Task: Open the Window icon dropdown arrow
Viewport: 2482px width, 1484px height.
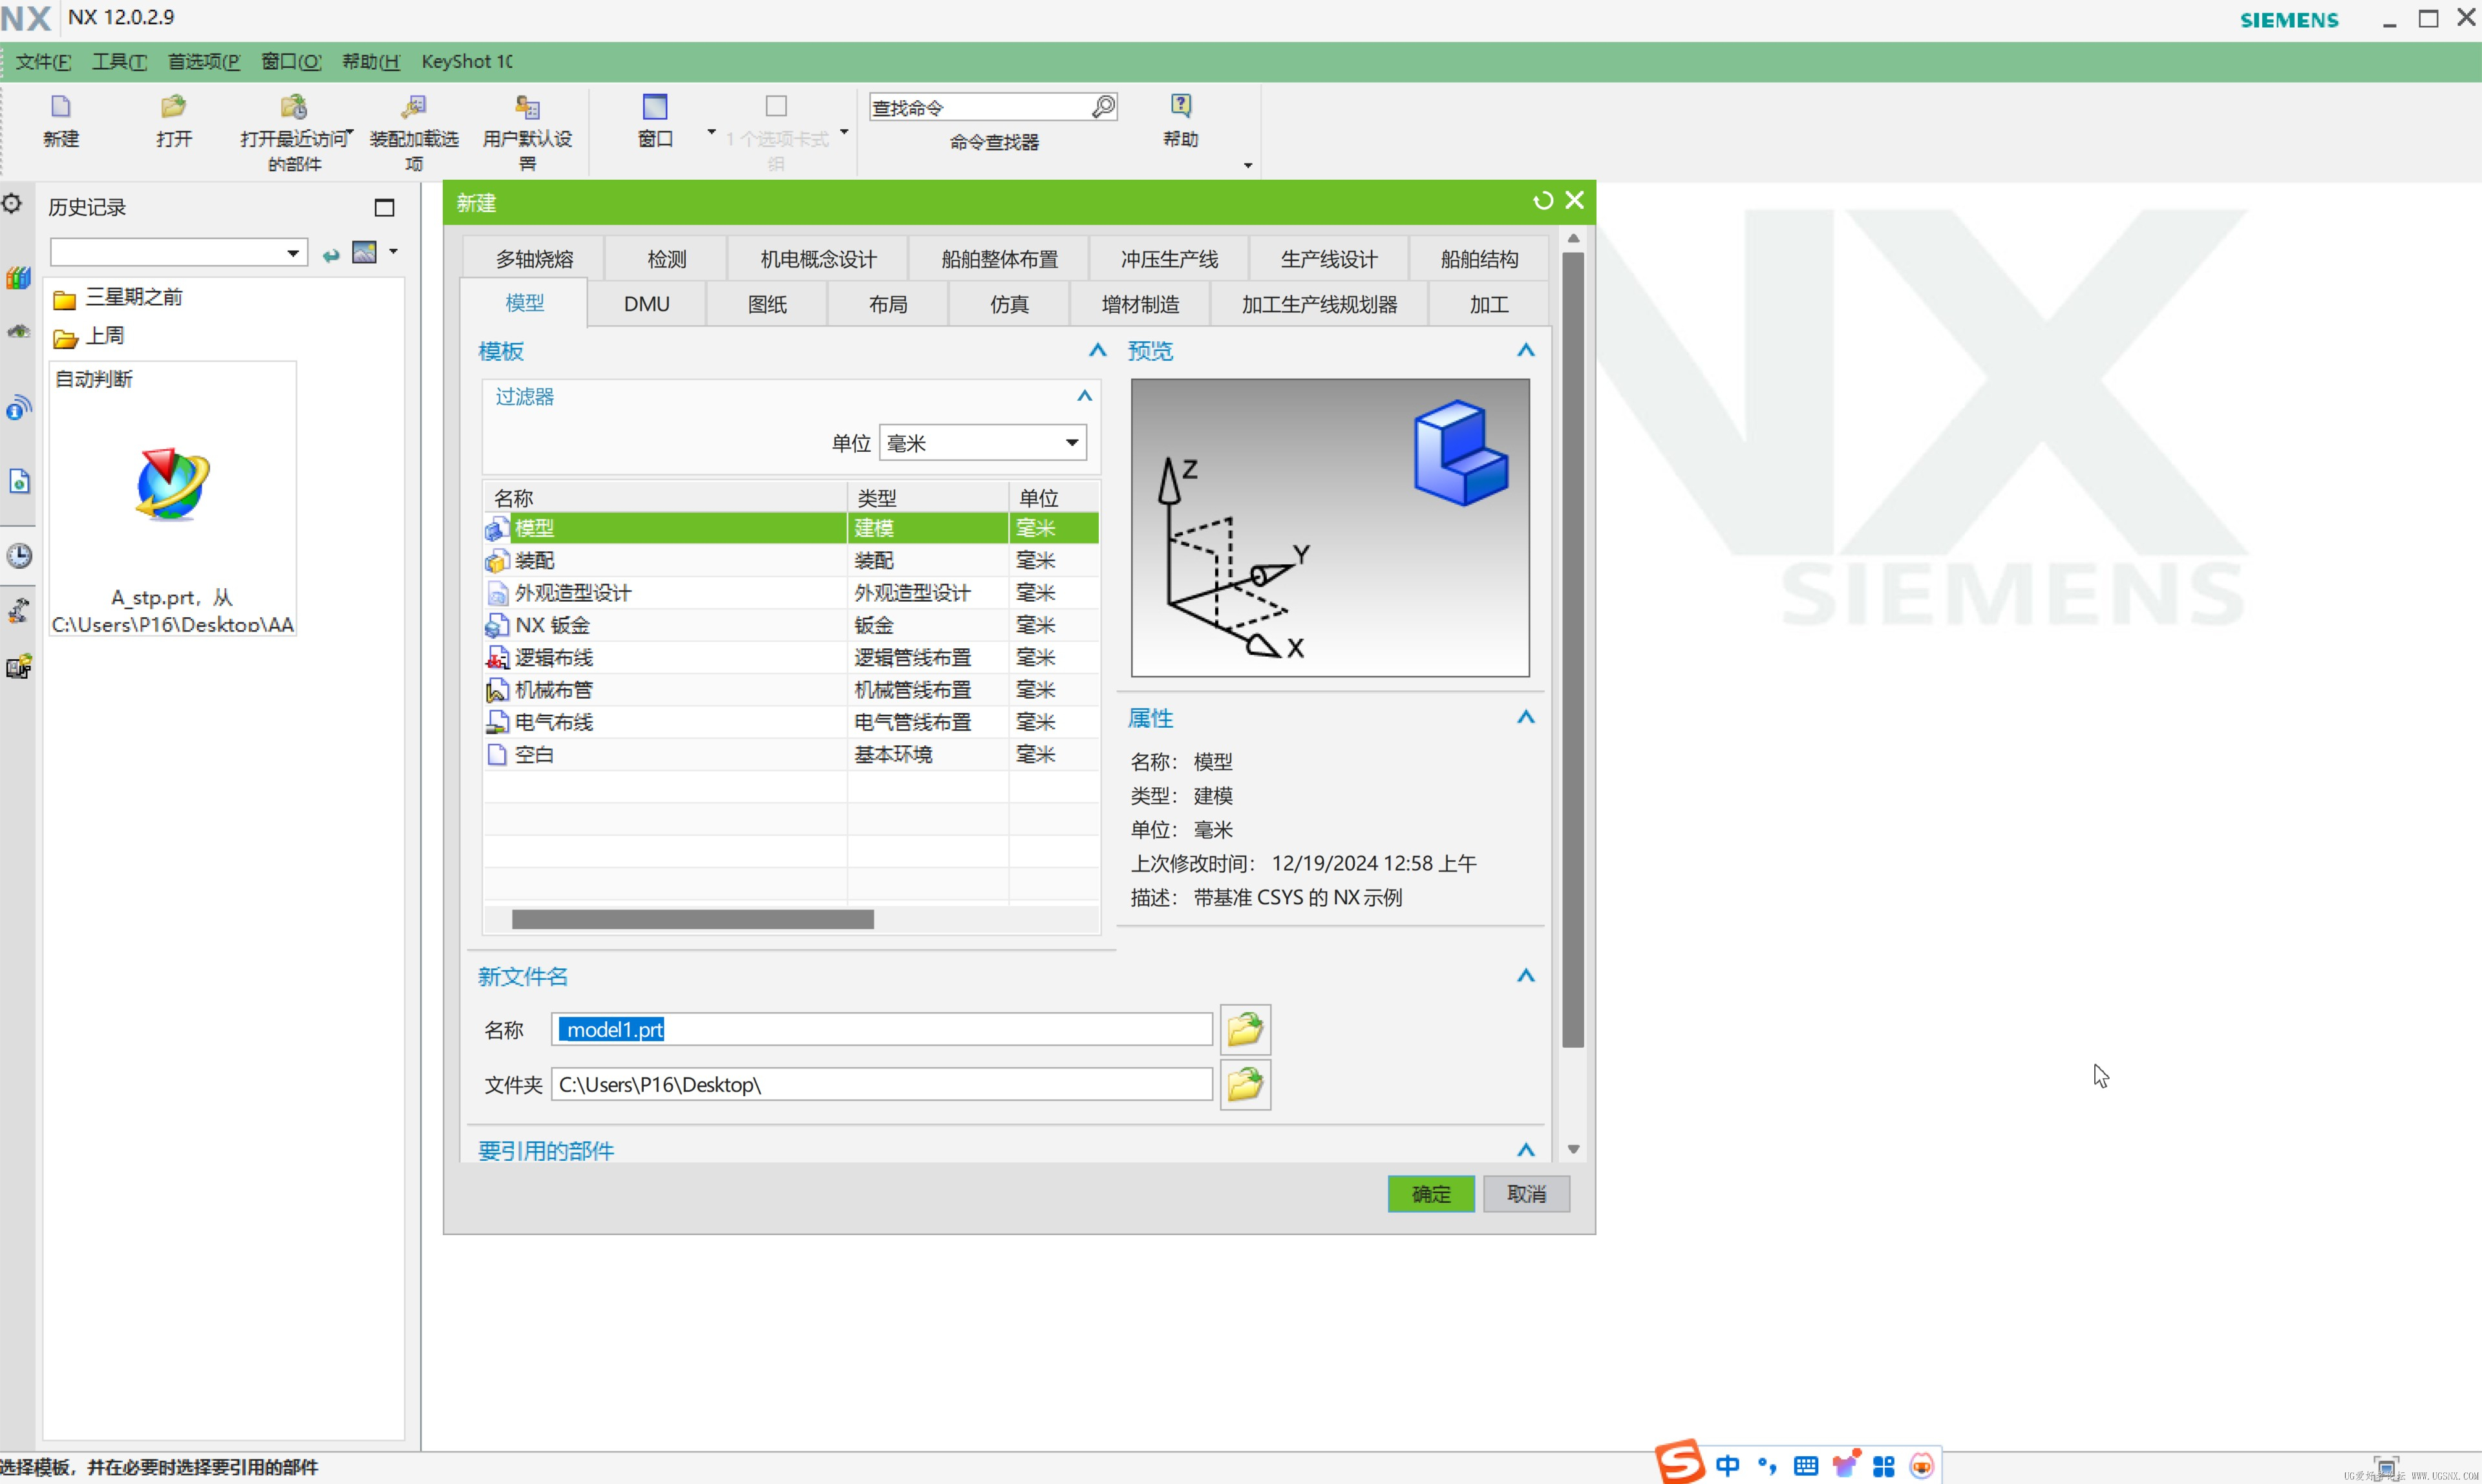Action: coord(711,132)
